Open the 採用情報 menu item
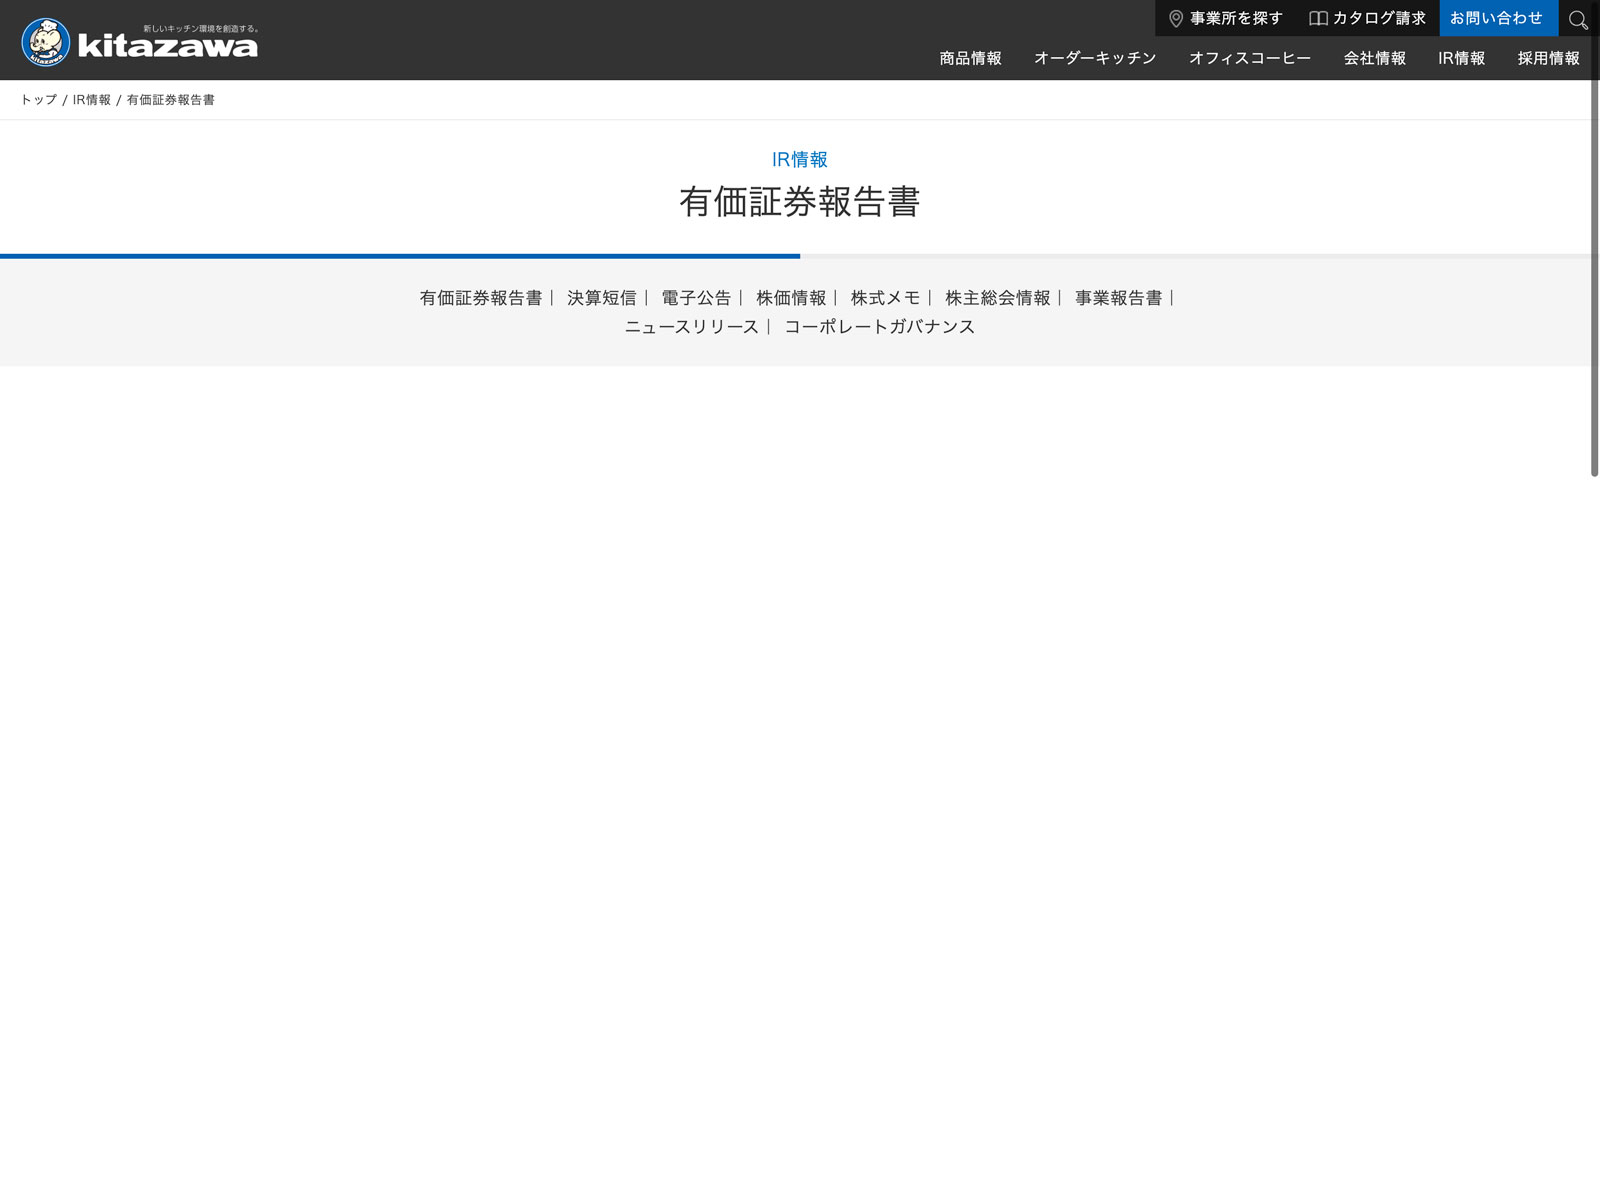The height and width of the screenshot is (1200, 1600). point(1548,58)
